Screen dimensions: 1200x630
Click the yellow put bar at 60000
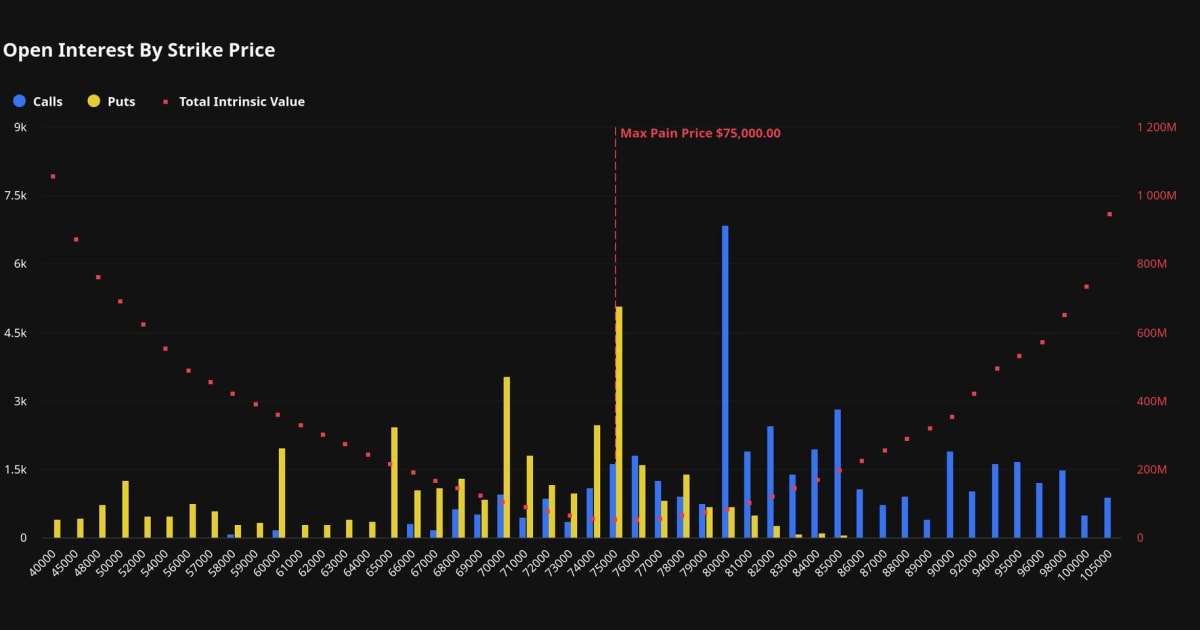click(x=282, y=493)
